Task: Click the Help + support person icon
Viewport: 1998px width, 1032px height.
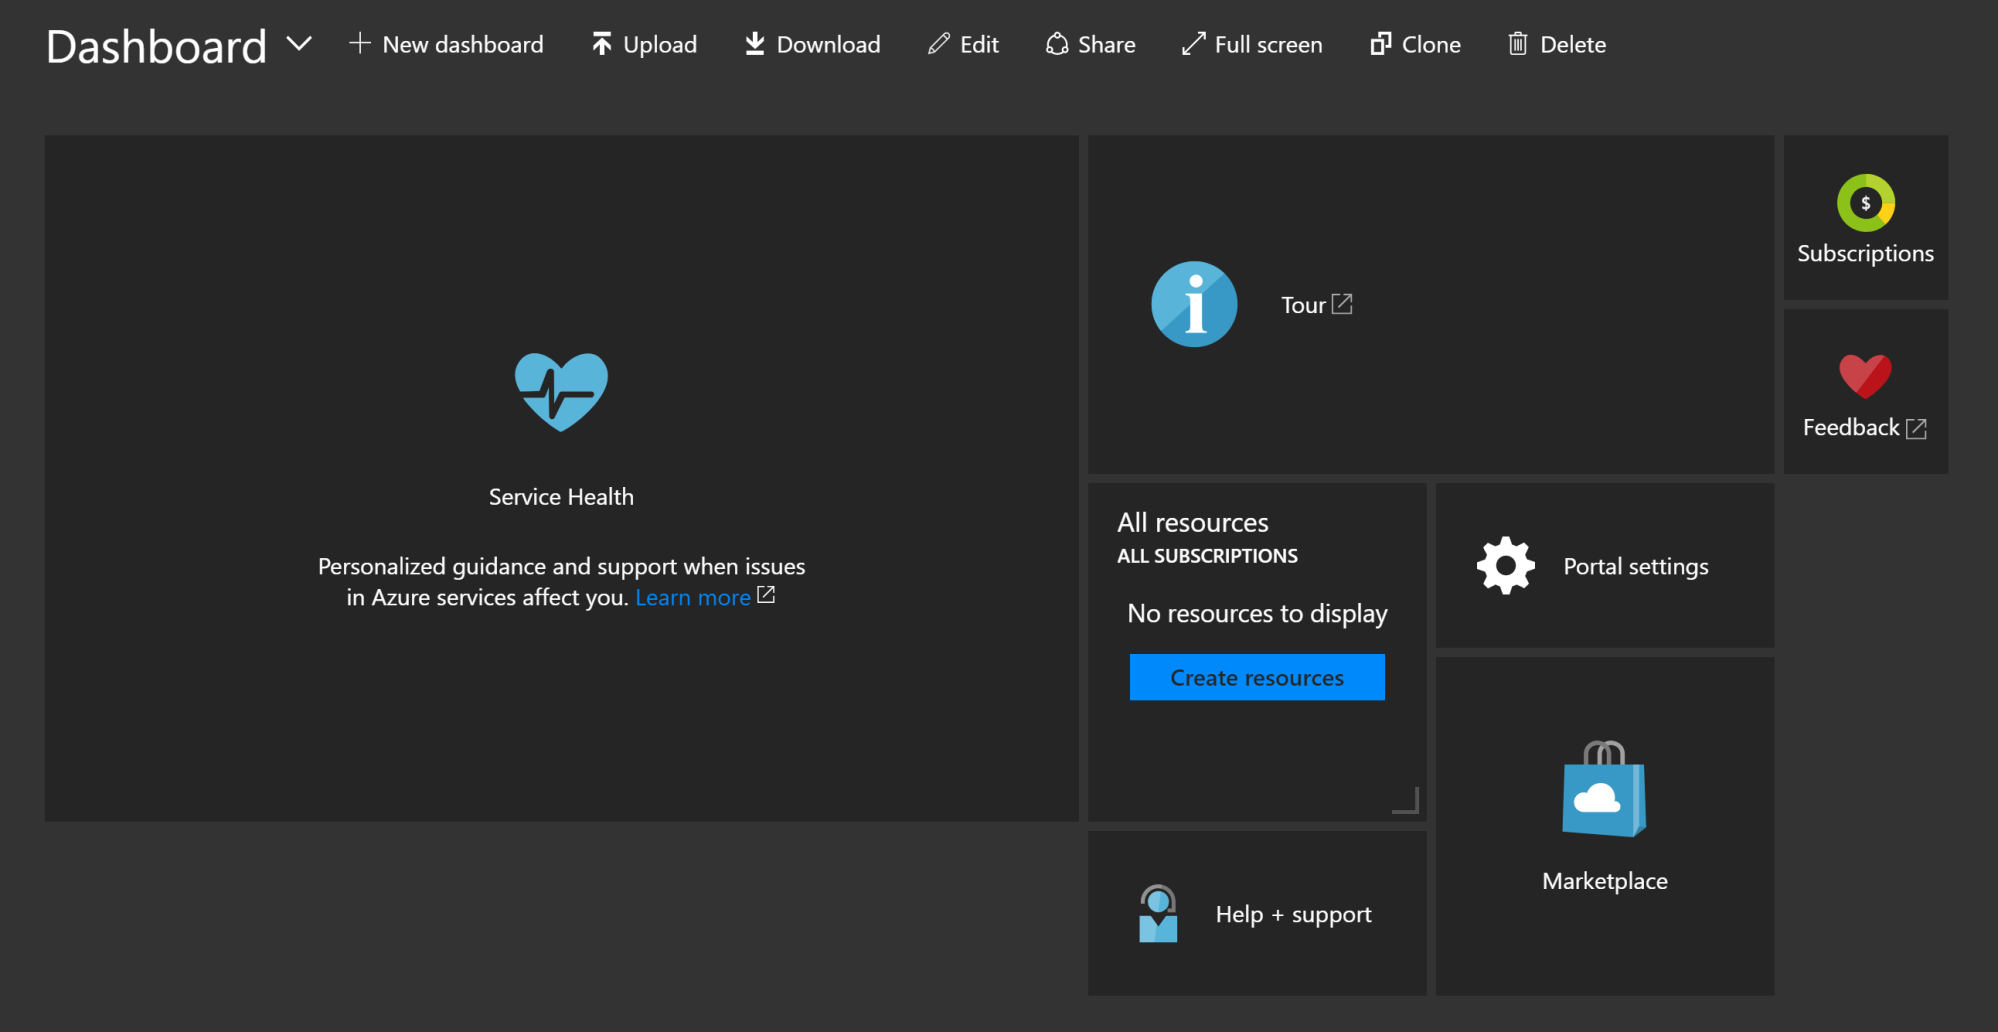Action: click(x=1158, y=913)
